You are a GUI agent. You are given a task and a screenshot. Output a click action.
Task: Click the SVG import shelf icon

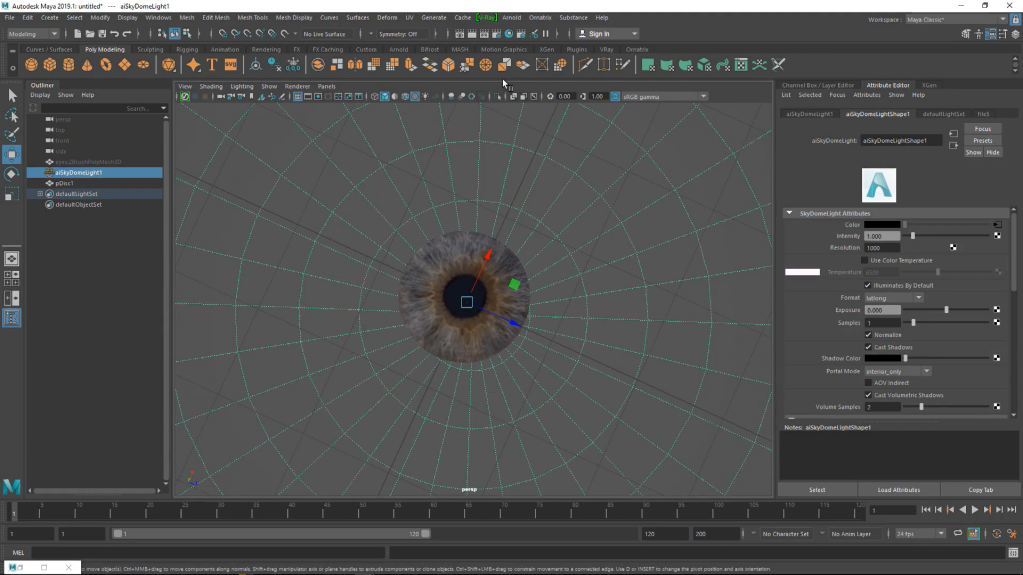coord(231,65)
